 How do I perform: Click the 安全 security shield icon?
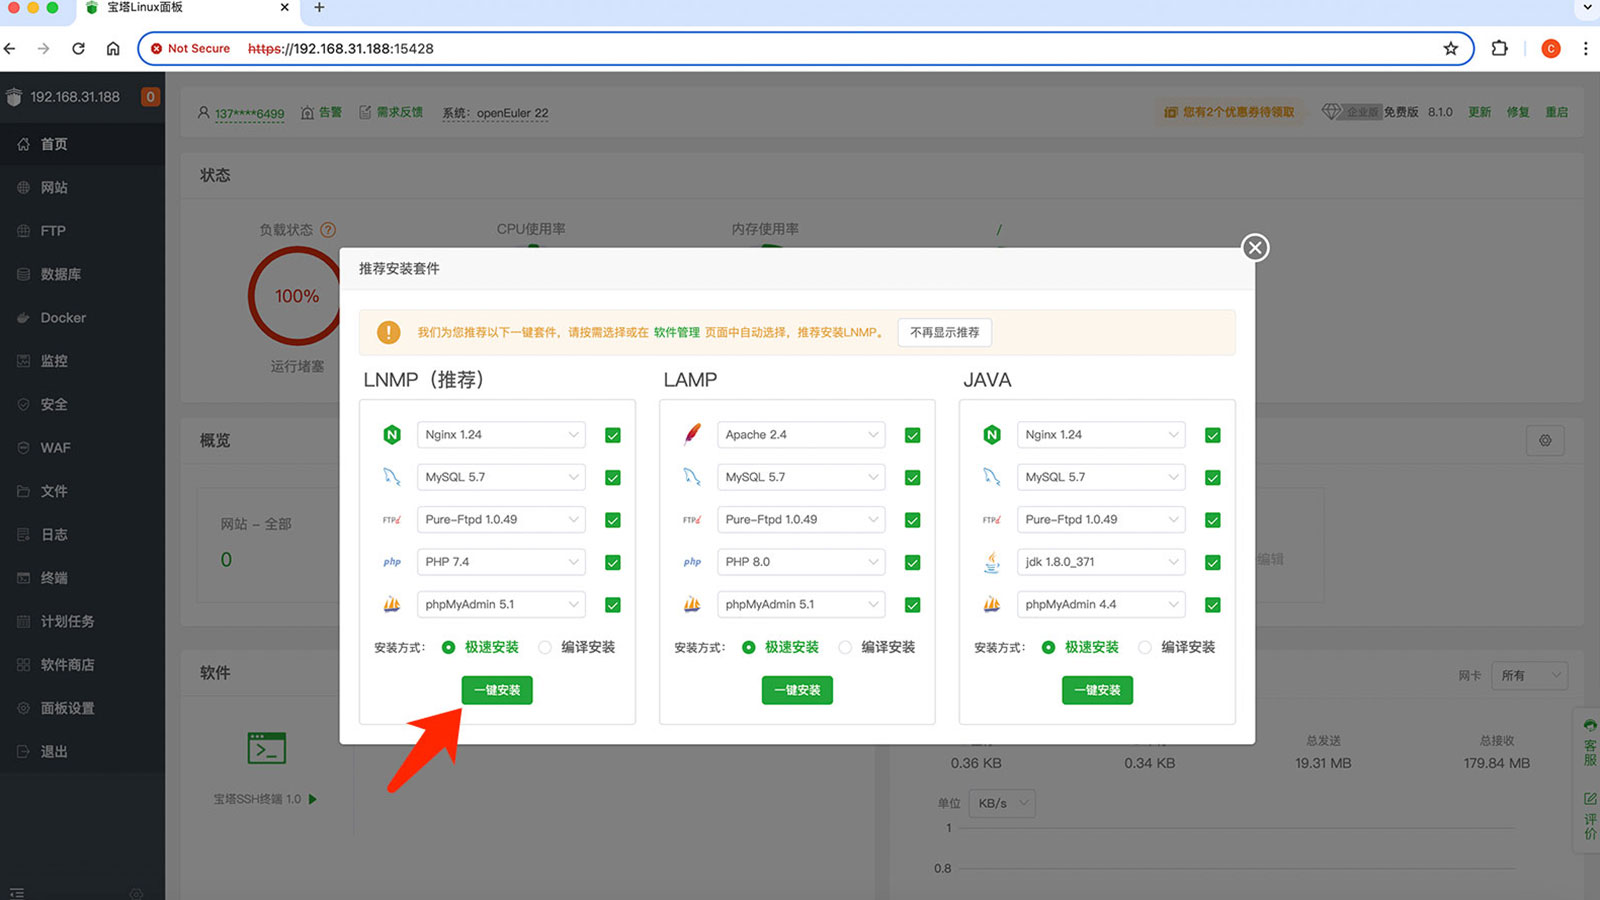(23, 404)
